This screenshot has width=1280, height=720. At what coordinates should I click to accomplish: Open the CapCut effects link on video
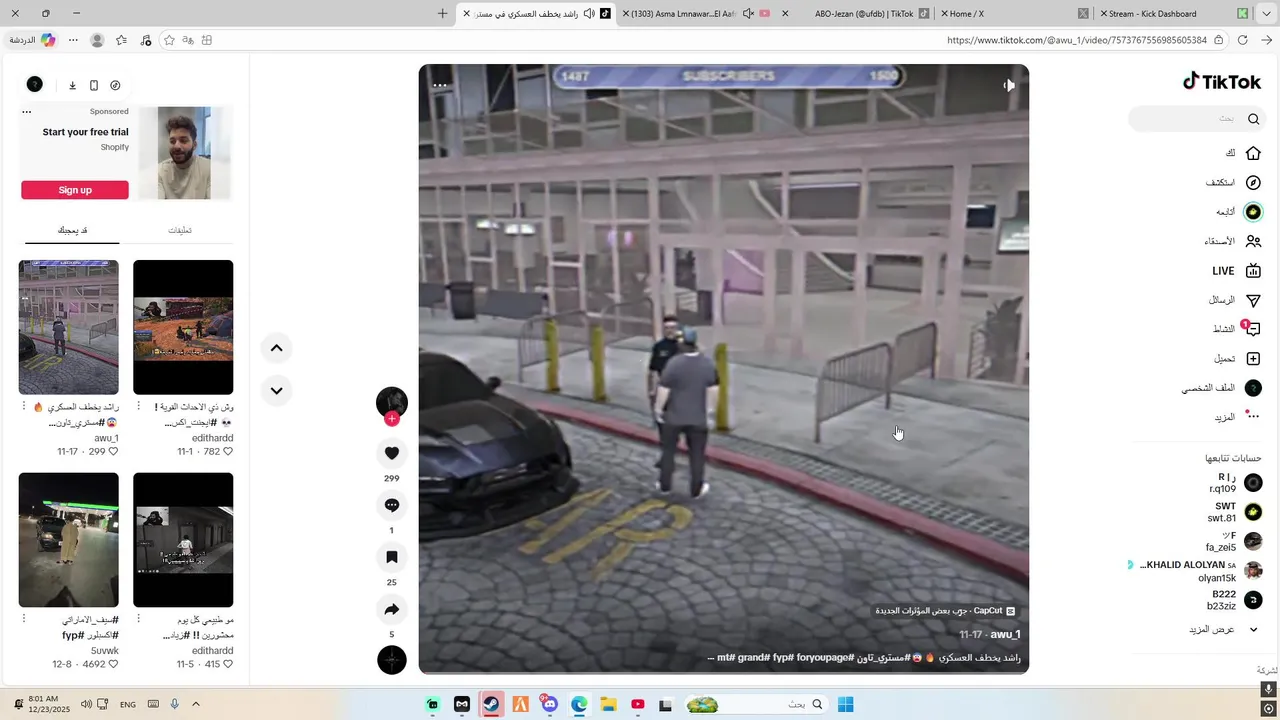coord(946,611)
